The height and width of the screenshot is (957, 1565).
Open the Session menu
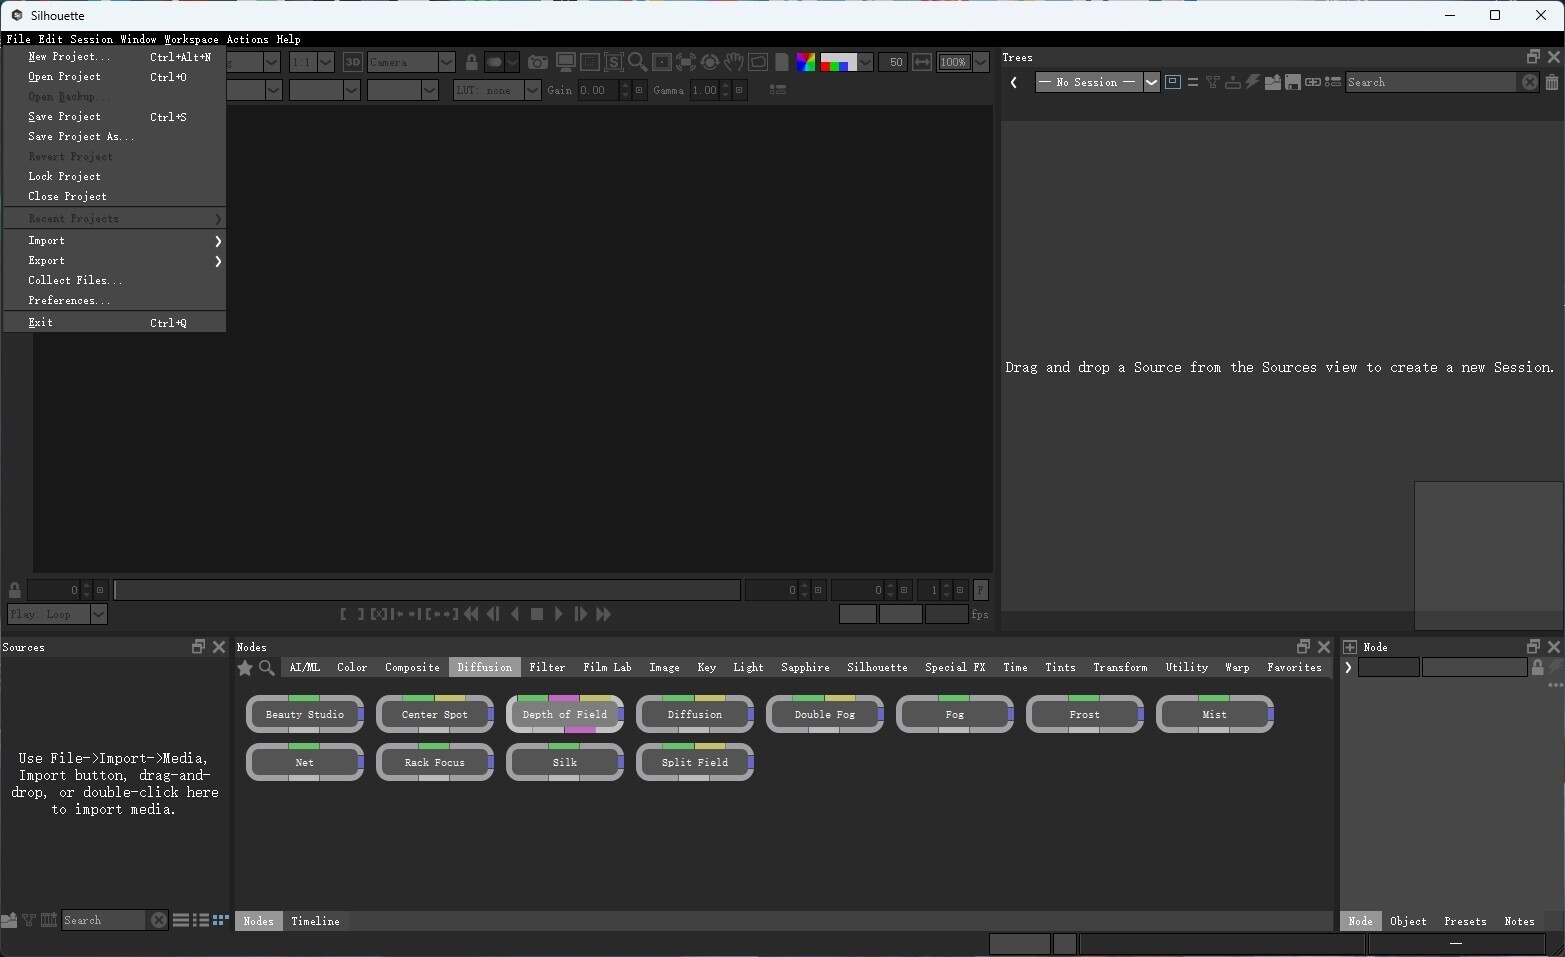pyautogui.click(x=91, y=40)
